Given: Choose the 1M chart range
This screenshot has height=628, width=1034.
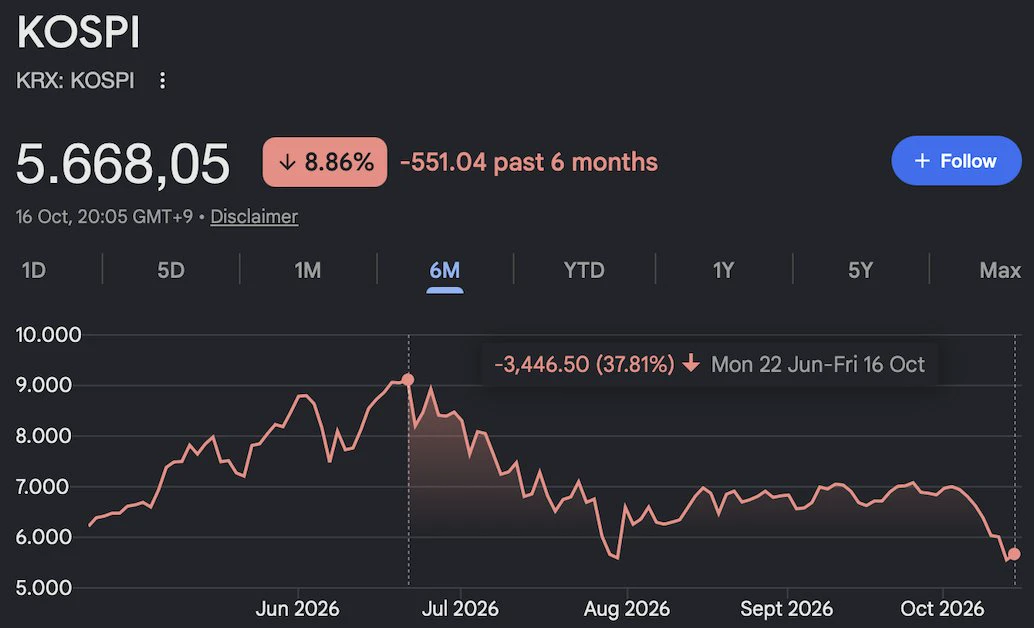Looking at the screenshot, I should (307, 270).
